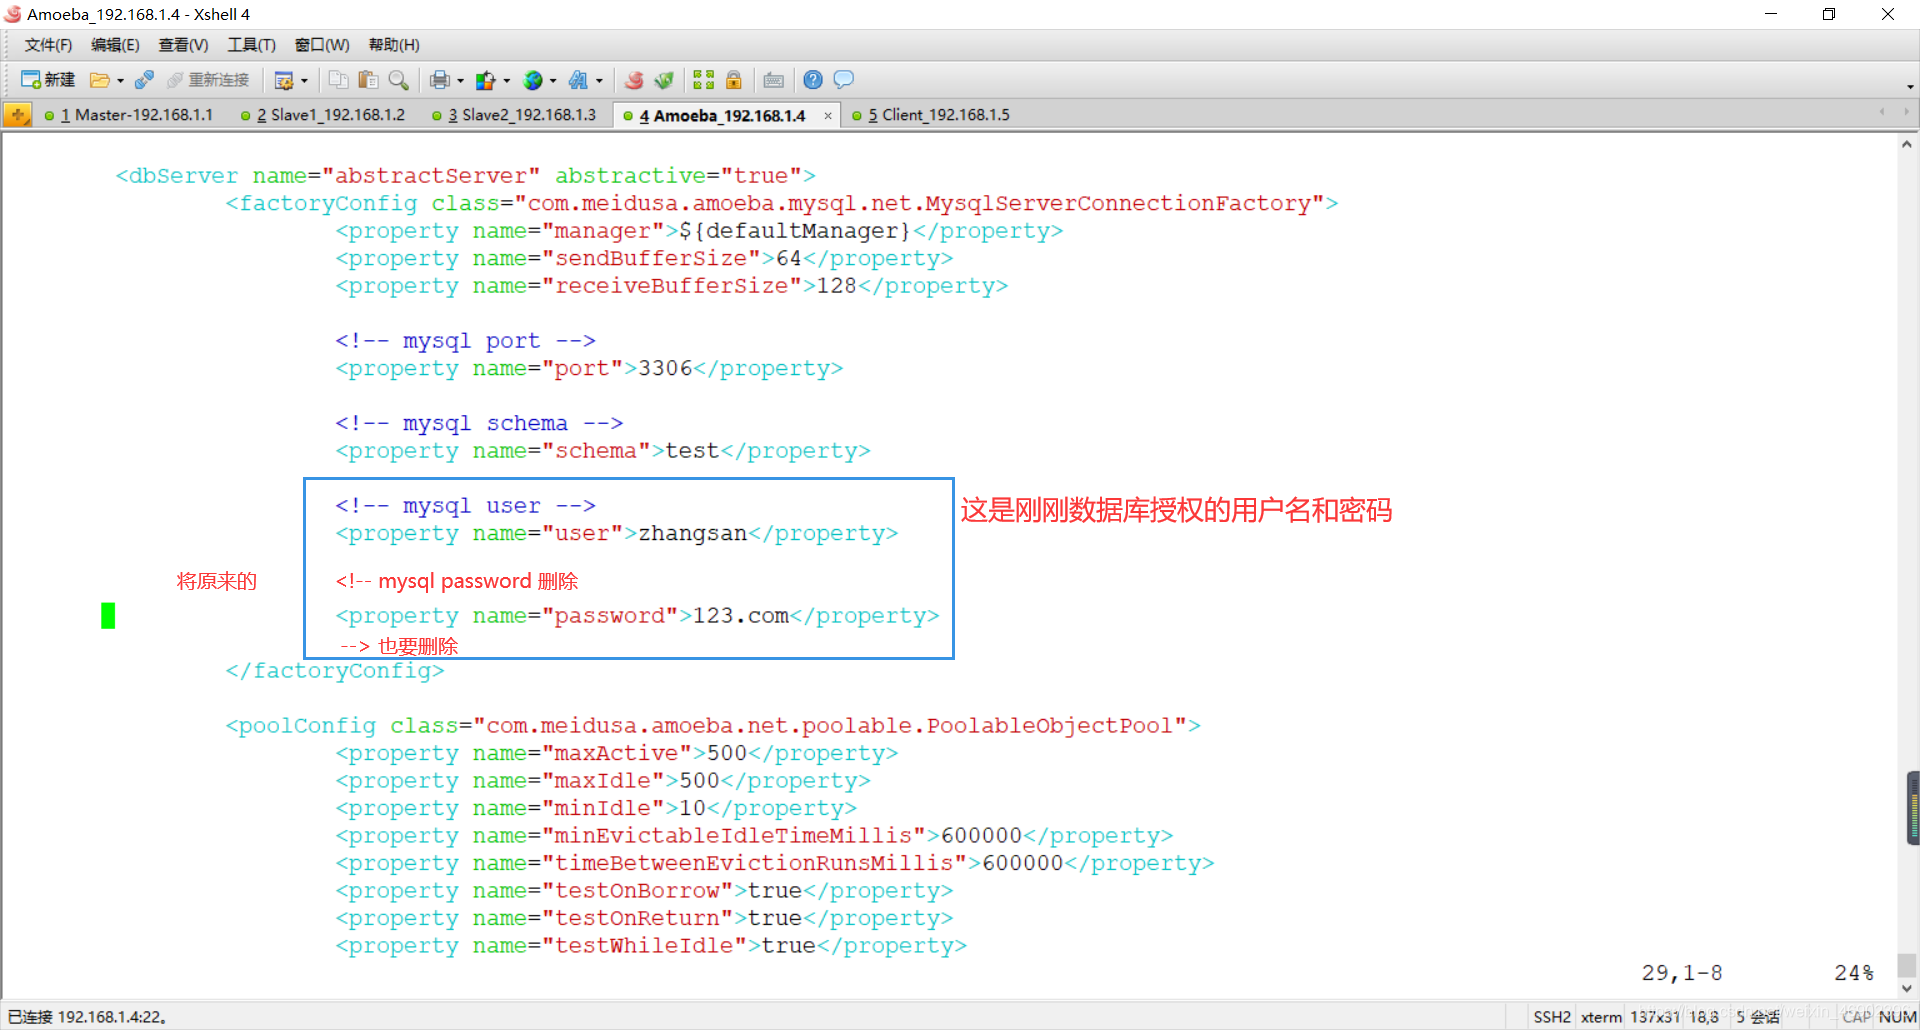
Task: Click the 已连接 192.168.1.4:22 status text
Action: coord(87,1017)
